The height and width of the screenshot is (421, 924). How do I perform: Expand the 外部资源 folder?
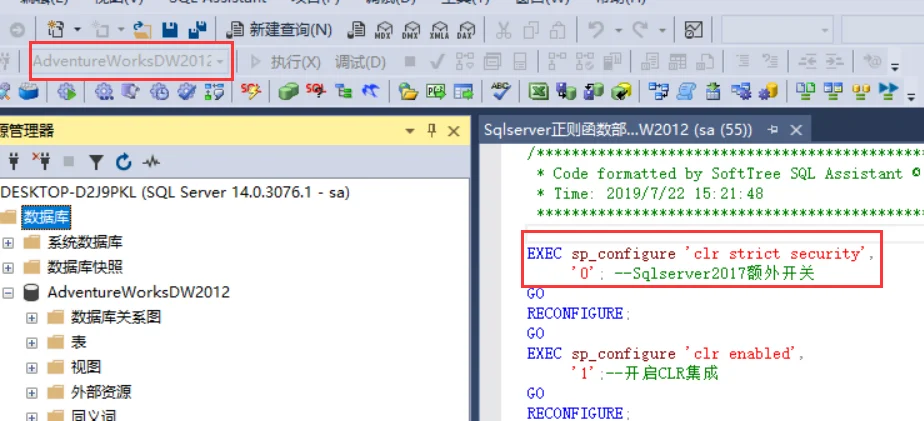coord(32,392)
